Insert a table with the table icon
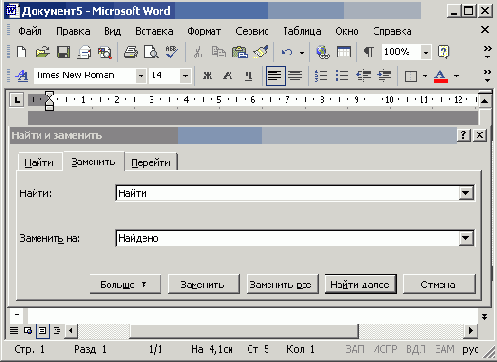This screenshot has width=497, height=362. [x=344, y=52]
